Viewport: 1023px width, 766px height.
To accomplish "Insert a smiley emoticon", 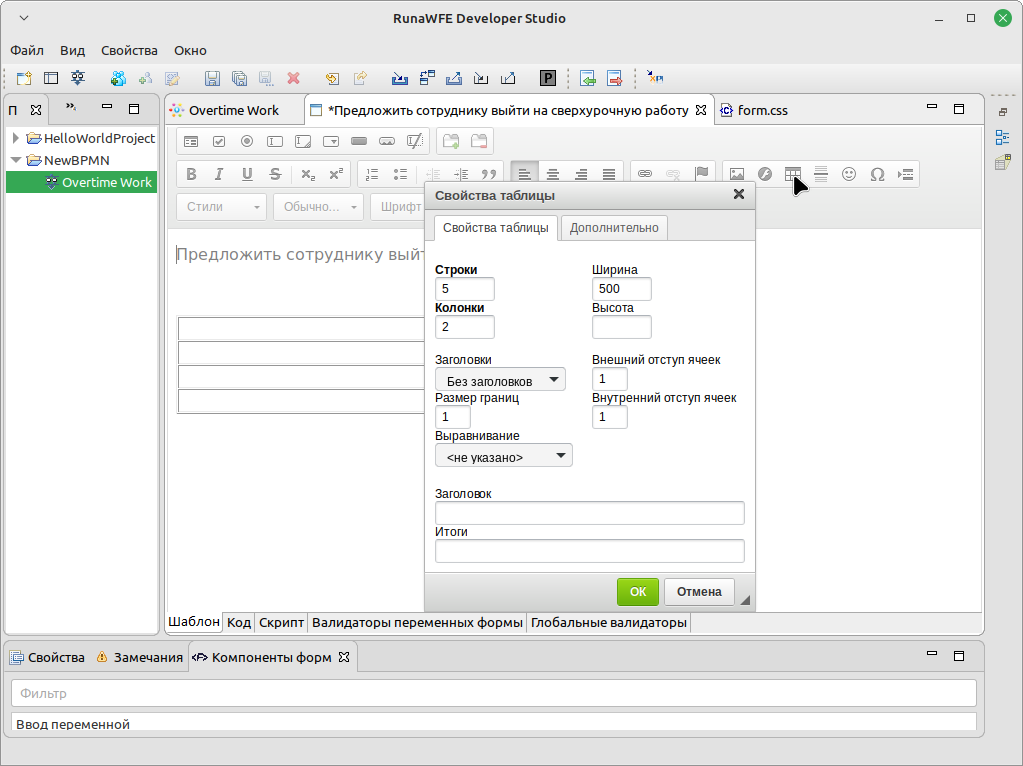I will click(x=849, y=174).
